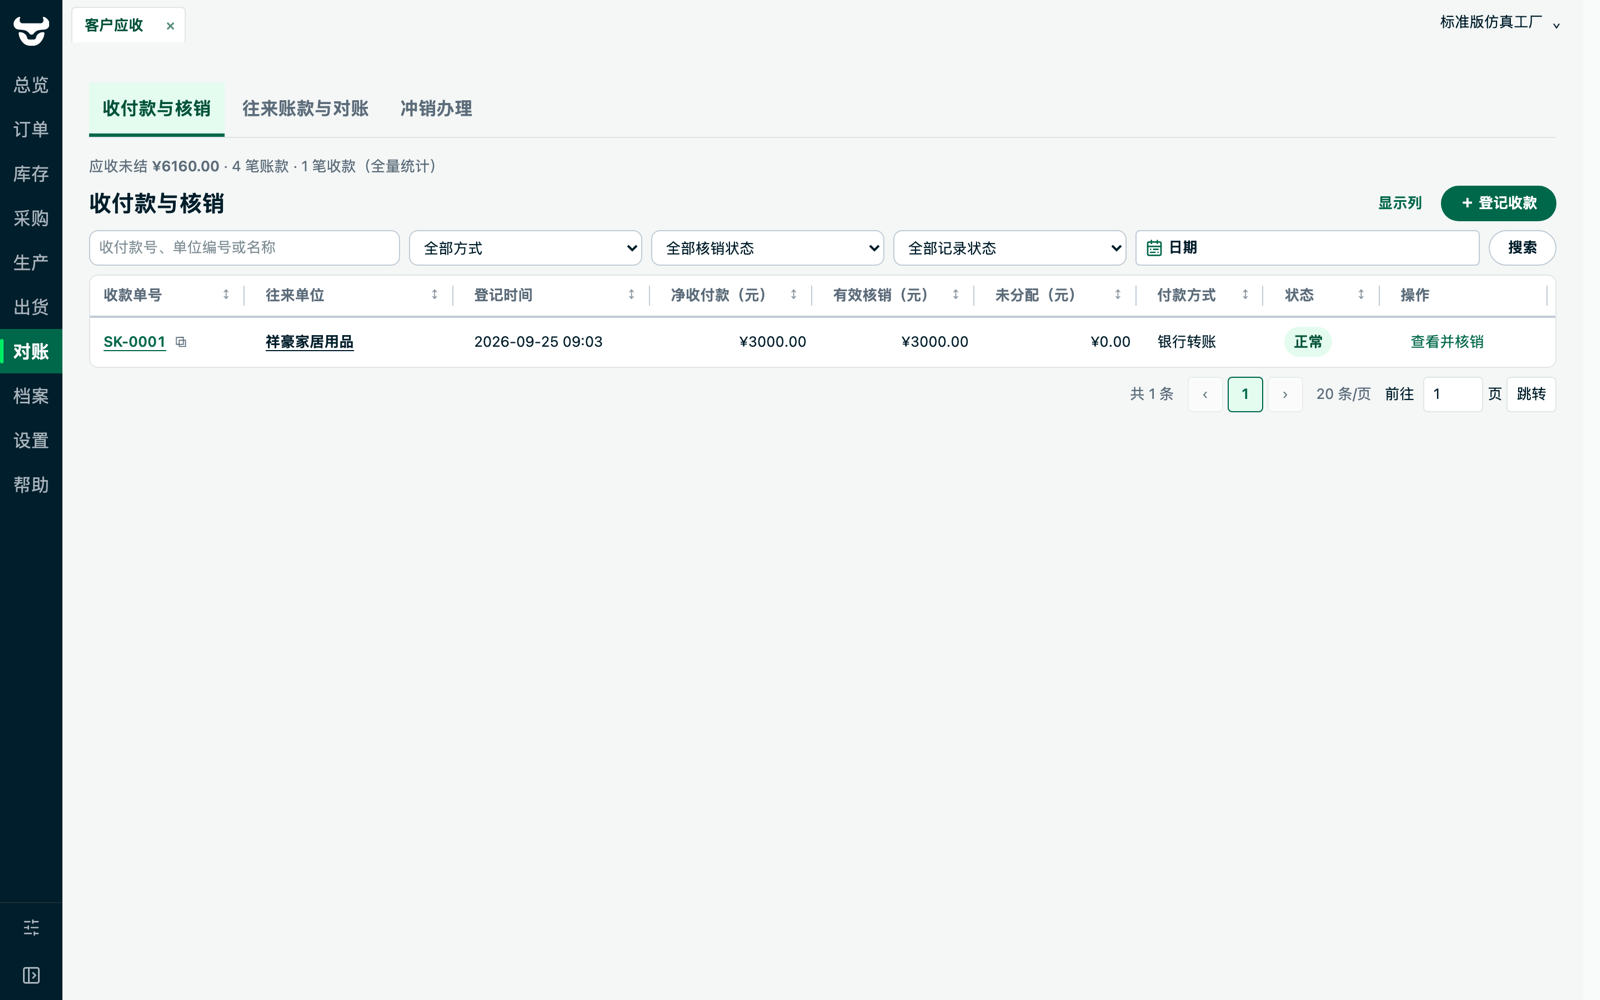Switch to 收付款与核销 tab

[x=156, y=109]
